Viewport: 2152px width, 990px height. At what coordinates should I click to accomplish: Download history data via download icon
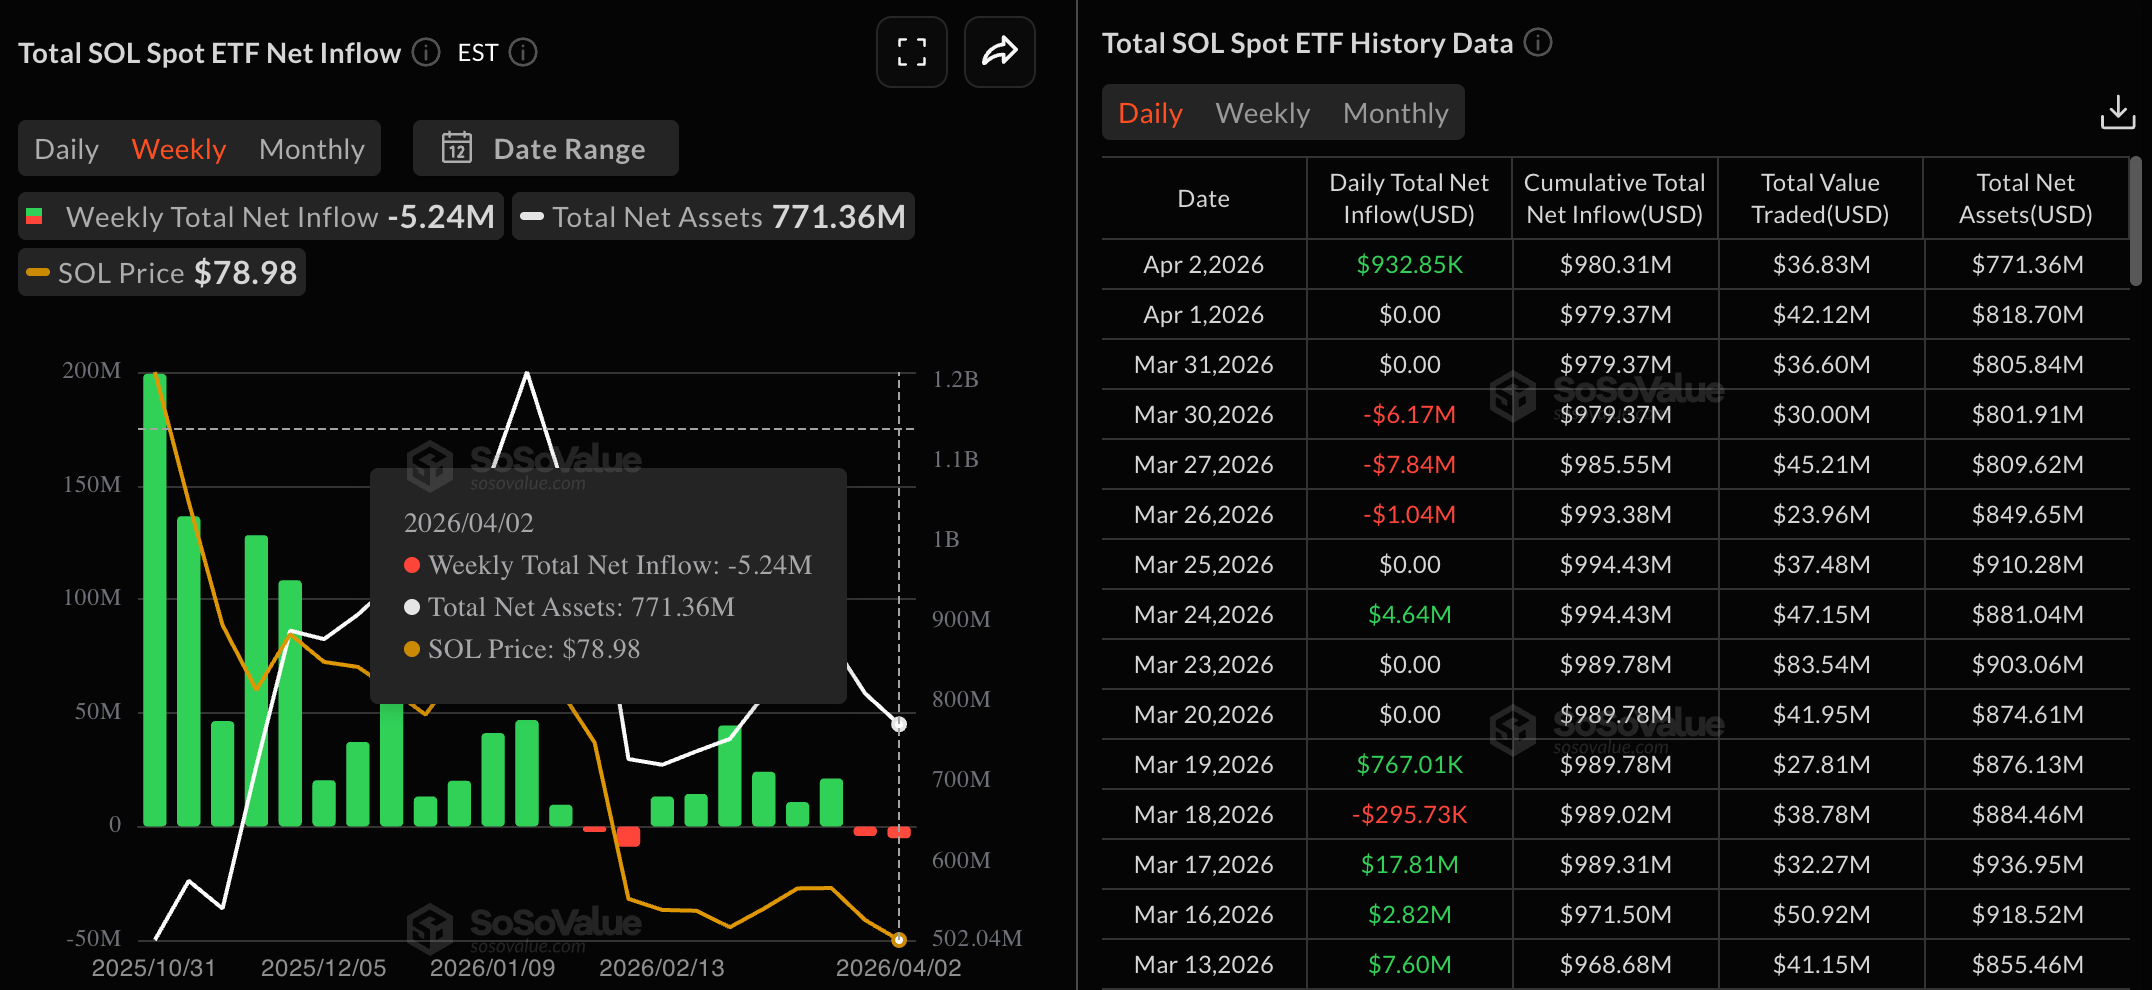pyautogui.click(x=2117, y=113)
